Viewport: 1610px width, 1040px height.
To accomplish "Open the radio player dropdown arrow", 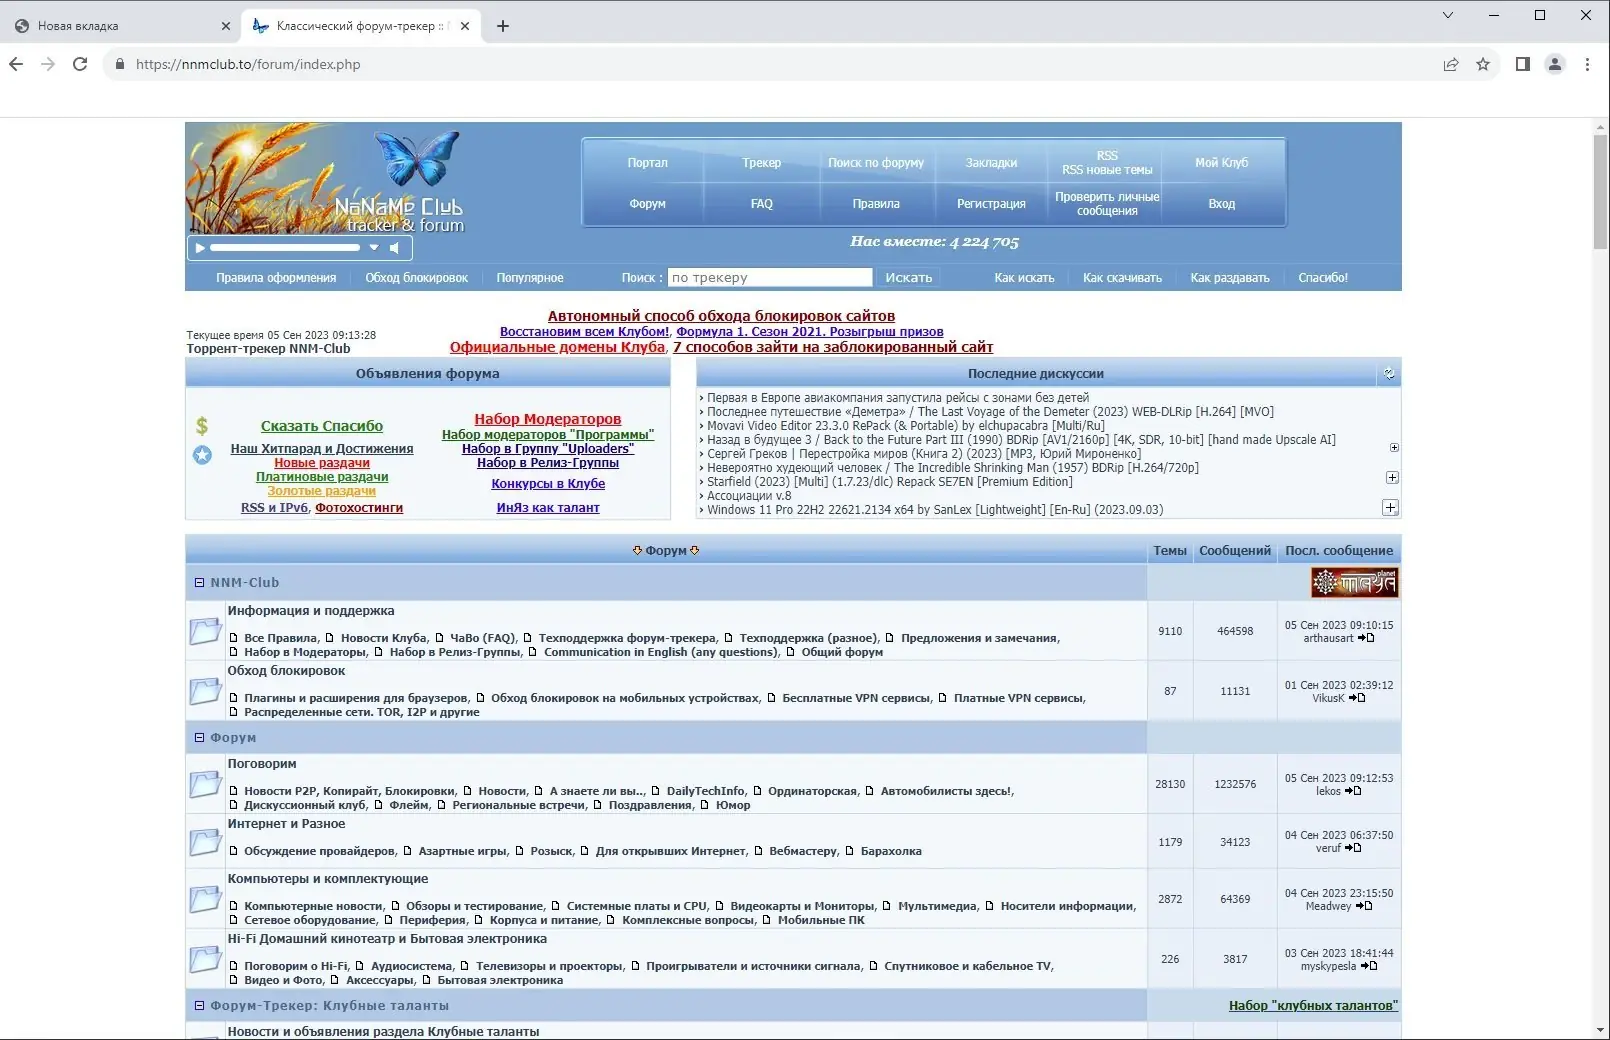I will click(375, 248).
